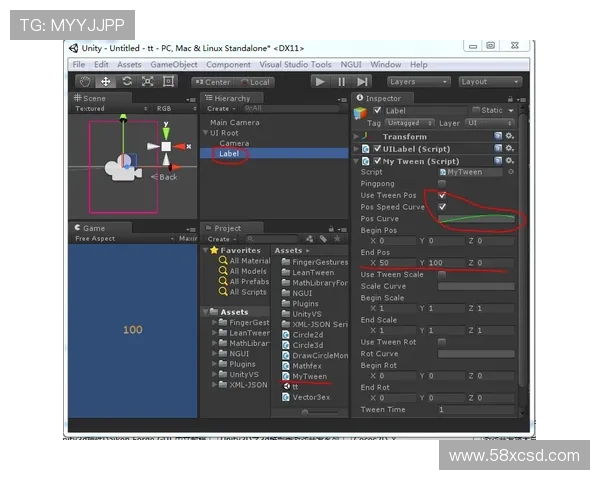Click search by type icon in Project

(310, 239)
